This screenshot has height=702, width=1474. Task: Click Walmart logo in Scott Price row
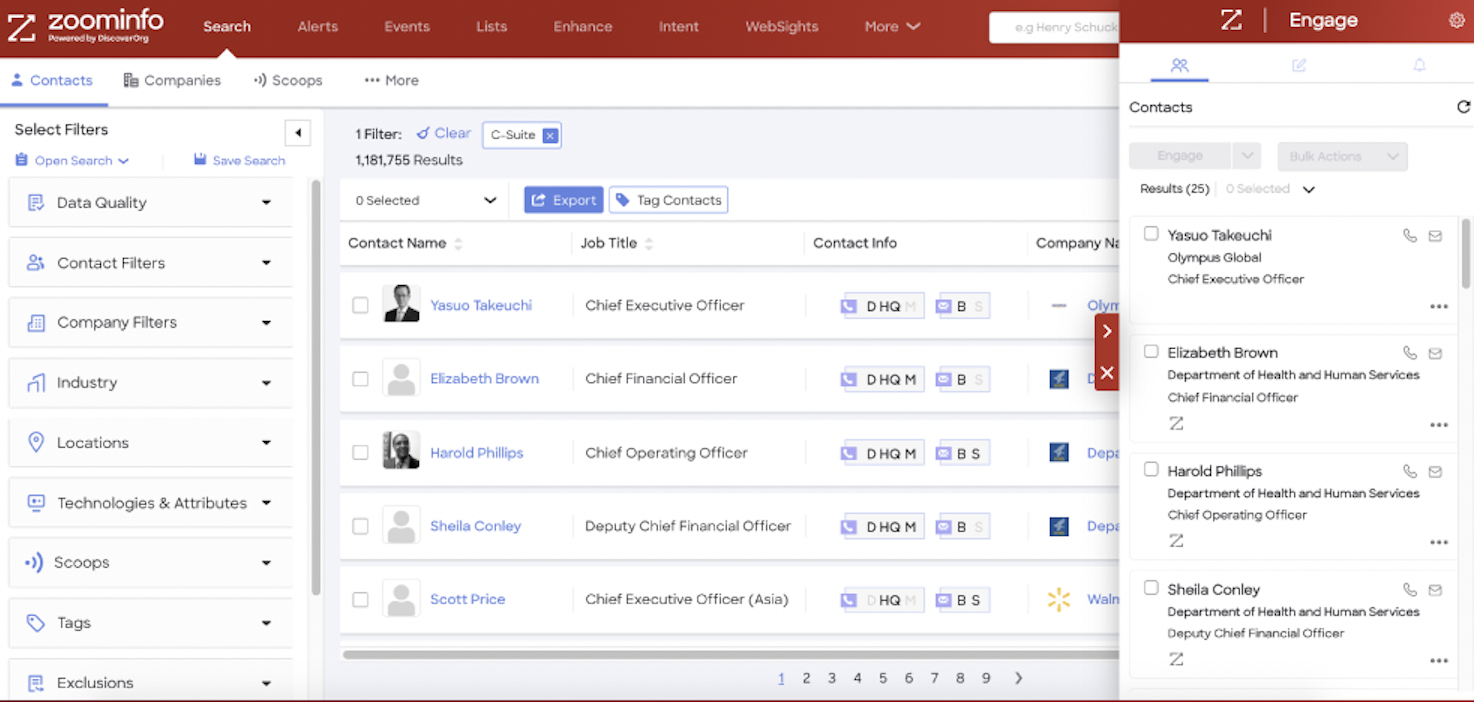point(1059,599)
